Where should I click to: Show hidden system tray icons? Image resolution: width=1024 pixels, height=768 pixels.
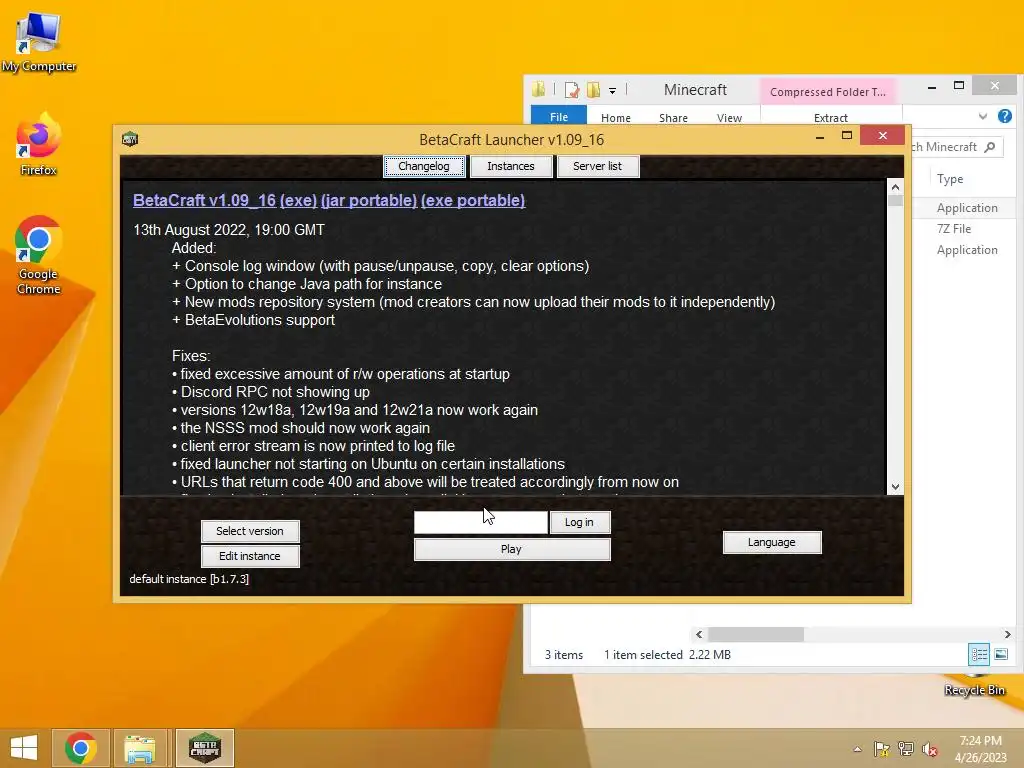point(857,749)
